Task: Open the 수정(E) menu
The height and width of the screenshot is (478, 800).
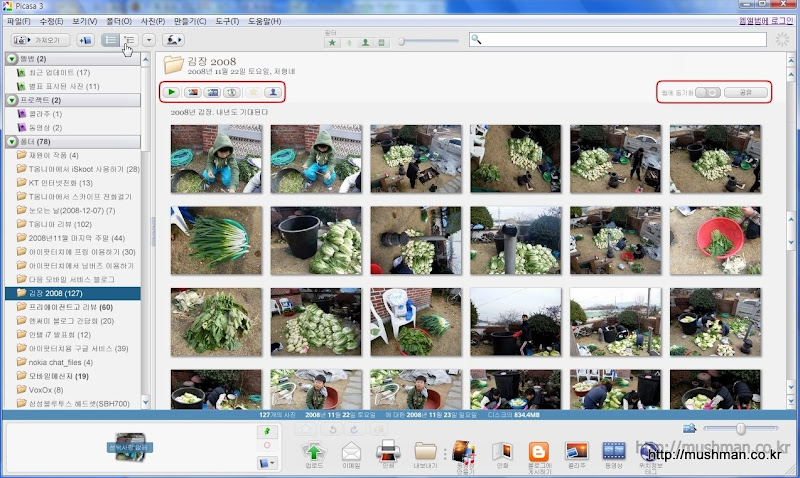Action: 52,21
